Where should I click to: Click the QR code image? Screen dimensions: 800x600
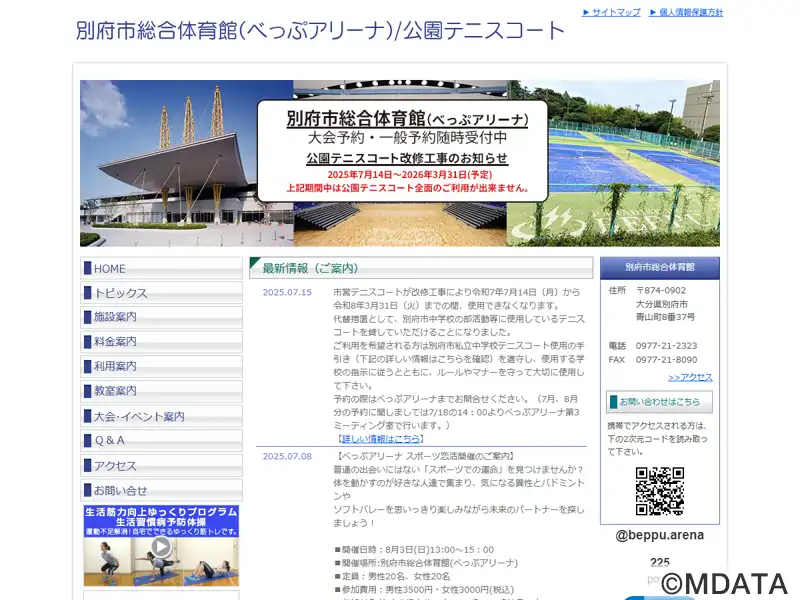660,491
